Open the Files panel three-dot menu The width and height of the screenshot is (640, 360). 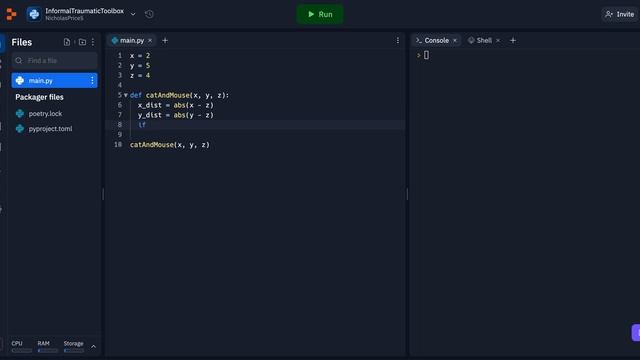93,42
